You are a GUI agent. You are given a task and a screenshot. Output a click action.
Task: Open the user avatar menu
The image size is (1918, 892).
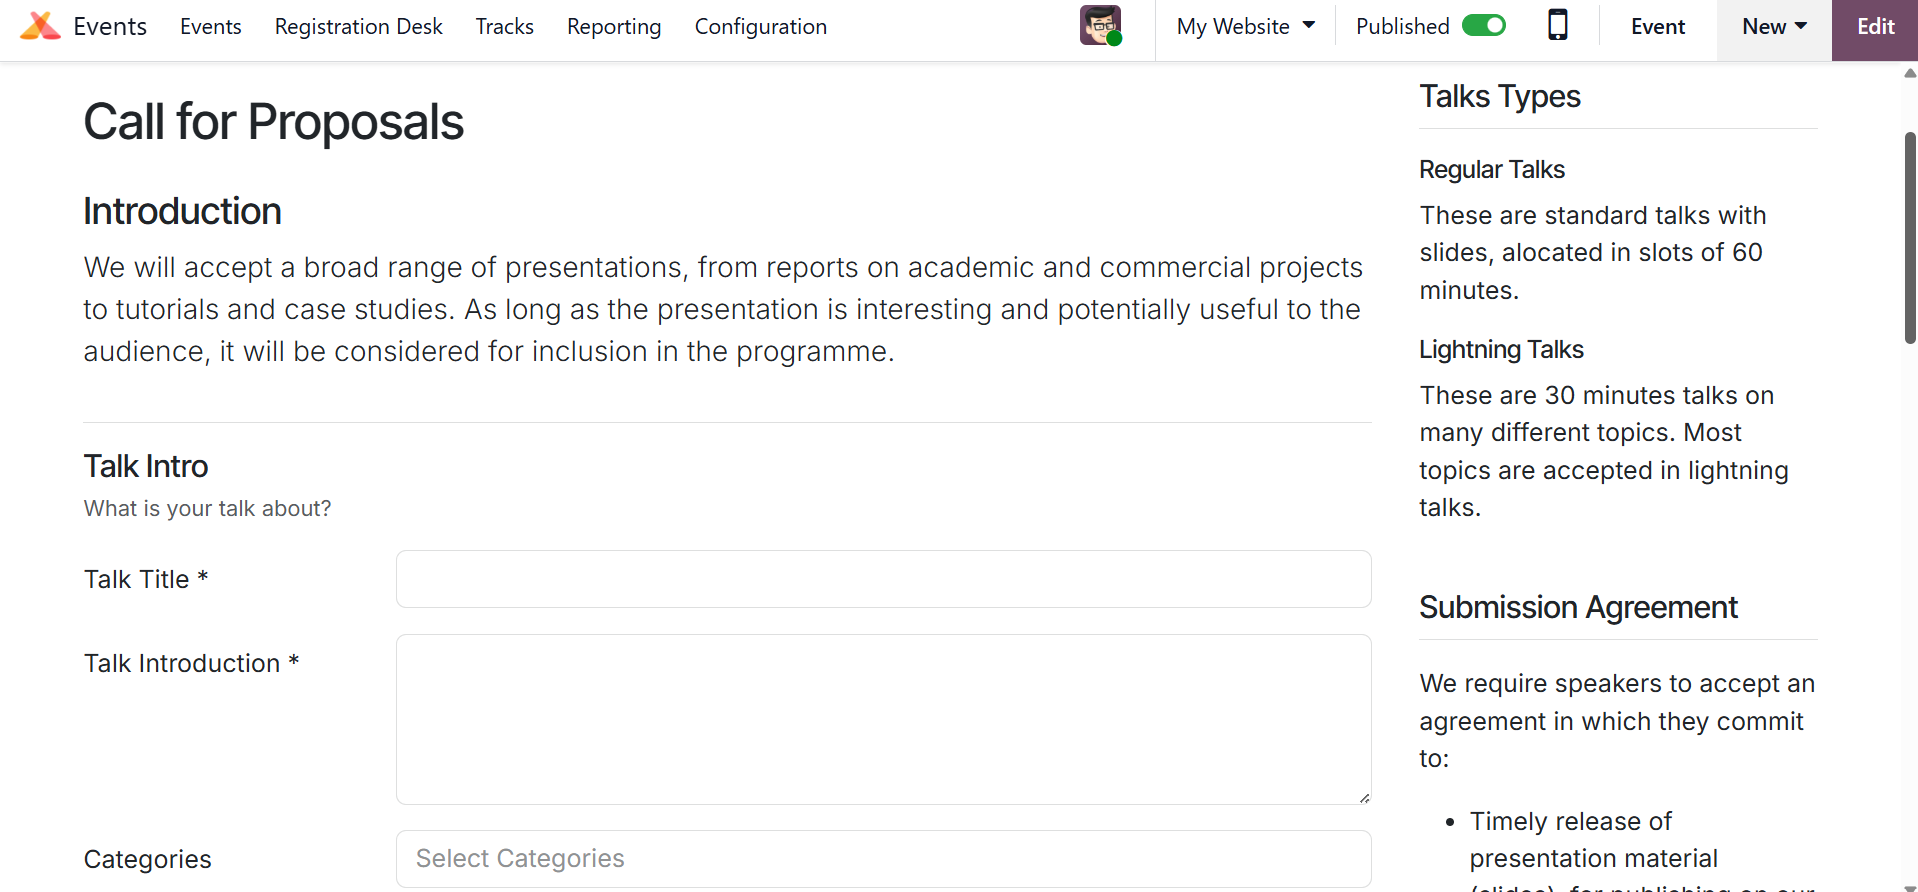1100,26
